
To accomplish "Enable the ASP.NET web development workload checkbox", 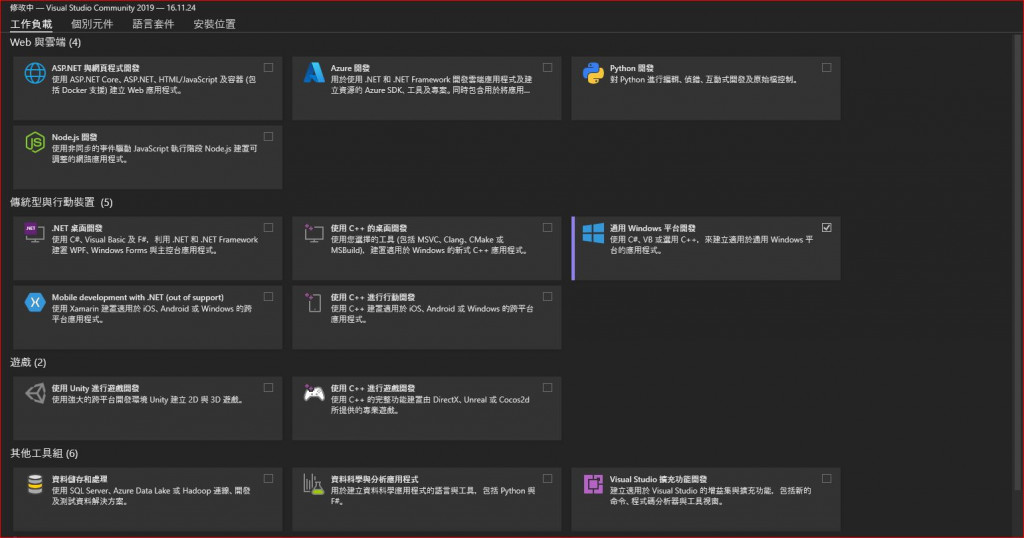I will coord(268,67).
